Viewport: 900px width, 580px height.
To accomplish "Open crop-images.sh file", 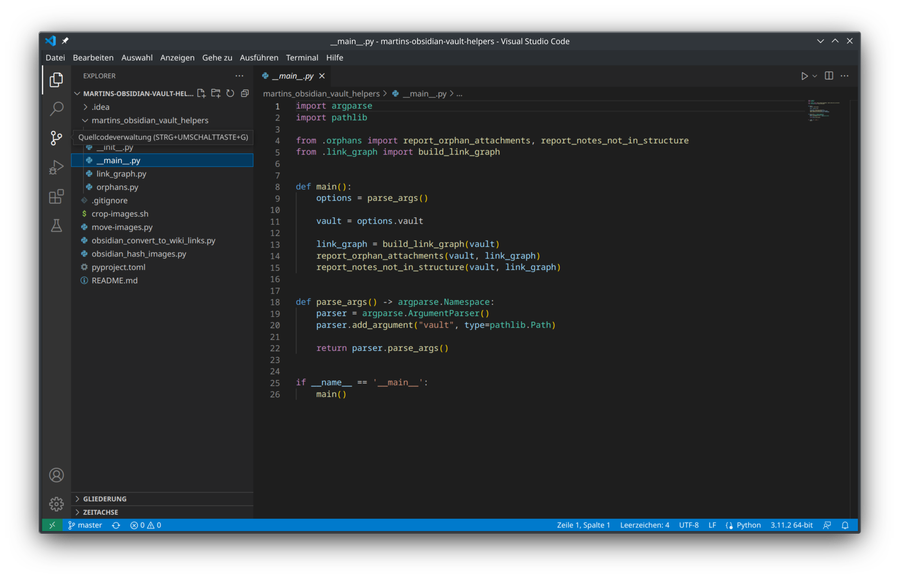I will tap(162, 214).
